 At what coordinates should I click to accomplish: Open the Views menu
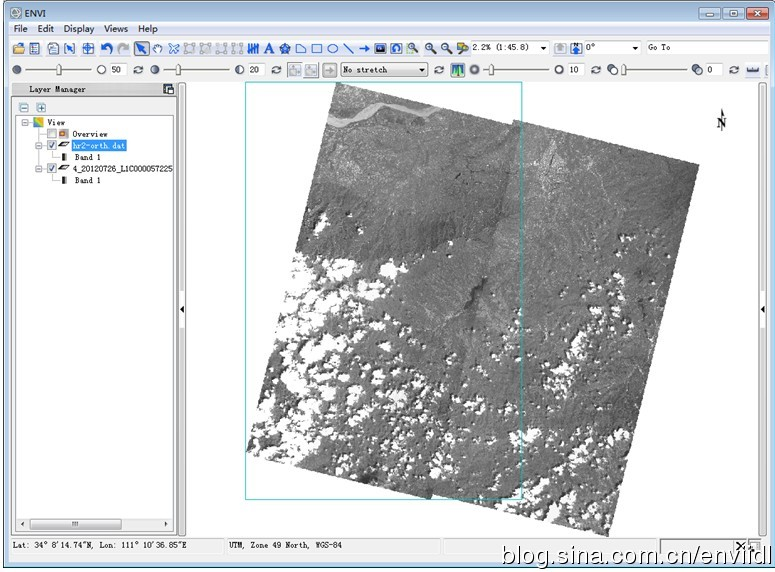coord(116,29)
